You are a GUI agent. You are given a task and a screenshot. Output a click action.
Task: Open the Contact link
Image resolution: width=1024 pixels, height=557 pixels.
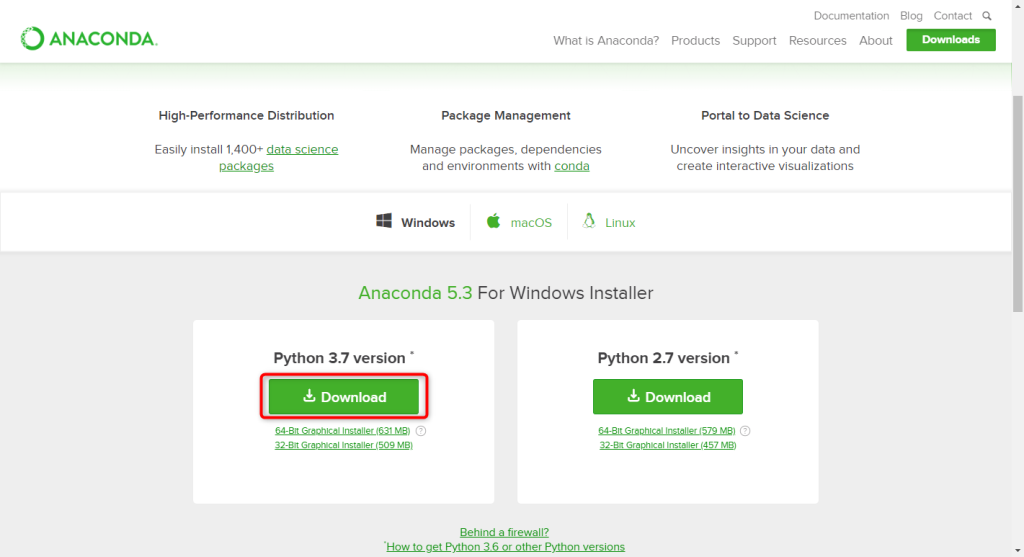[952, 16]
